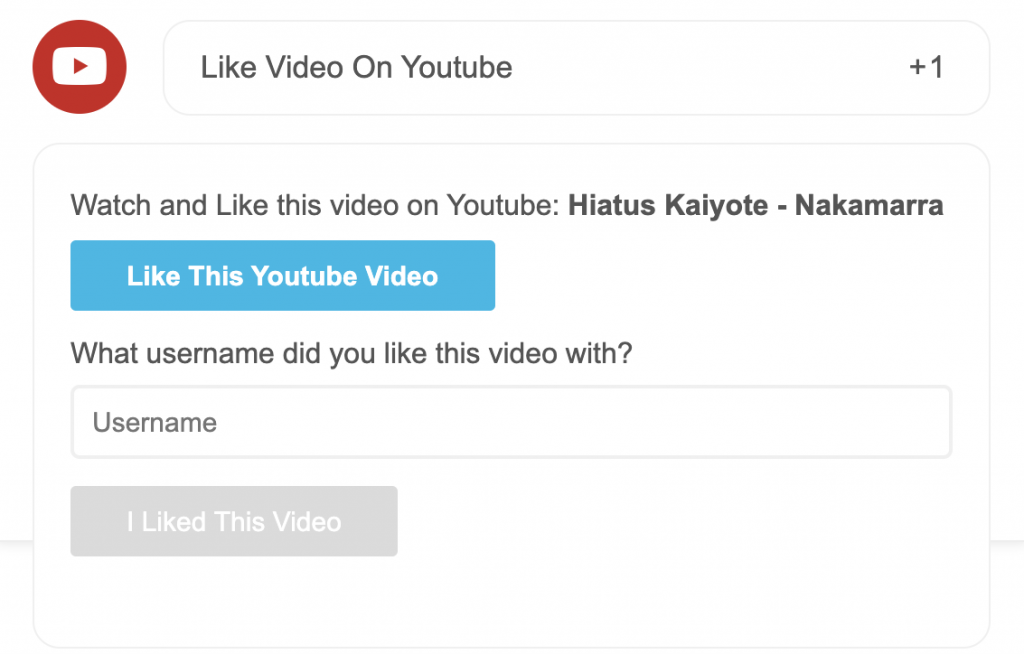The image size is (1024, 654).
Task: Click the Username placeholder text
Action: tap(154, 423)
